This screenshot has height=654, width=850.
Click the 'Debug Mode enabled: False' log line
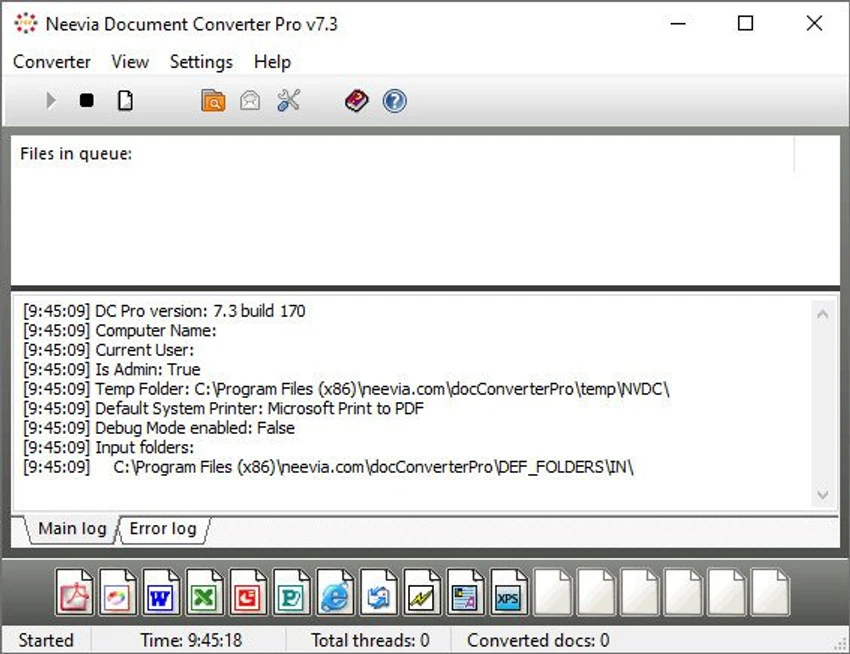[159, 428]
